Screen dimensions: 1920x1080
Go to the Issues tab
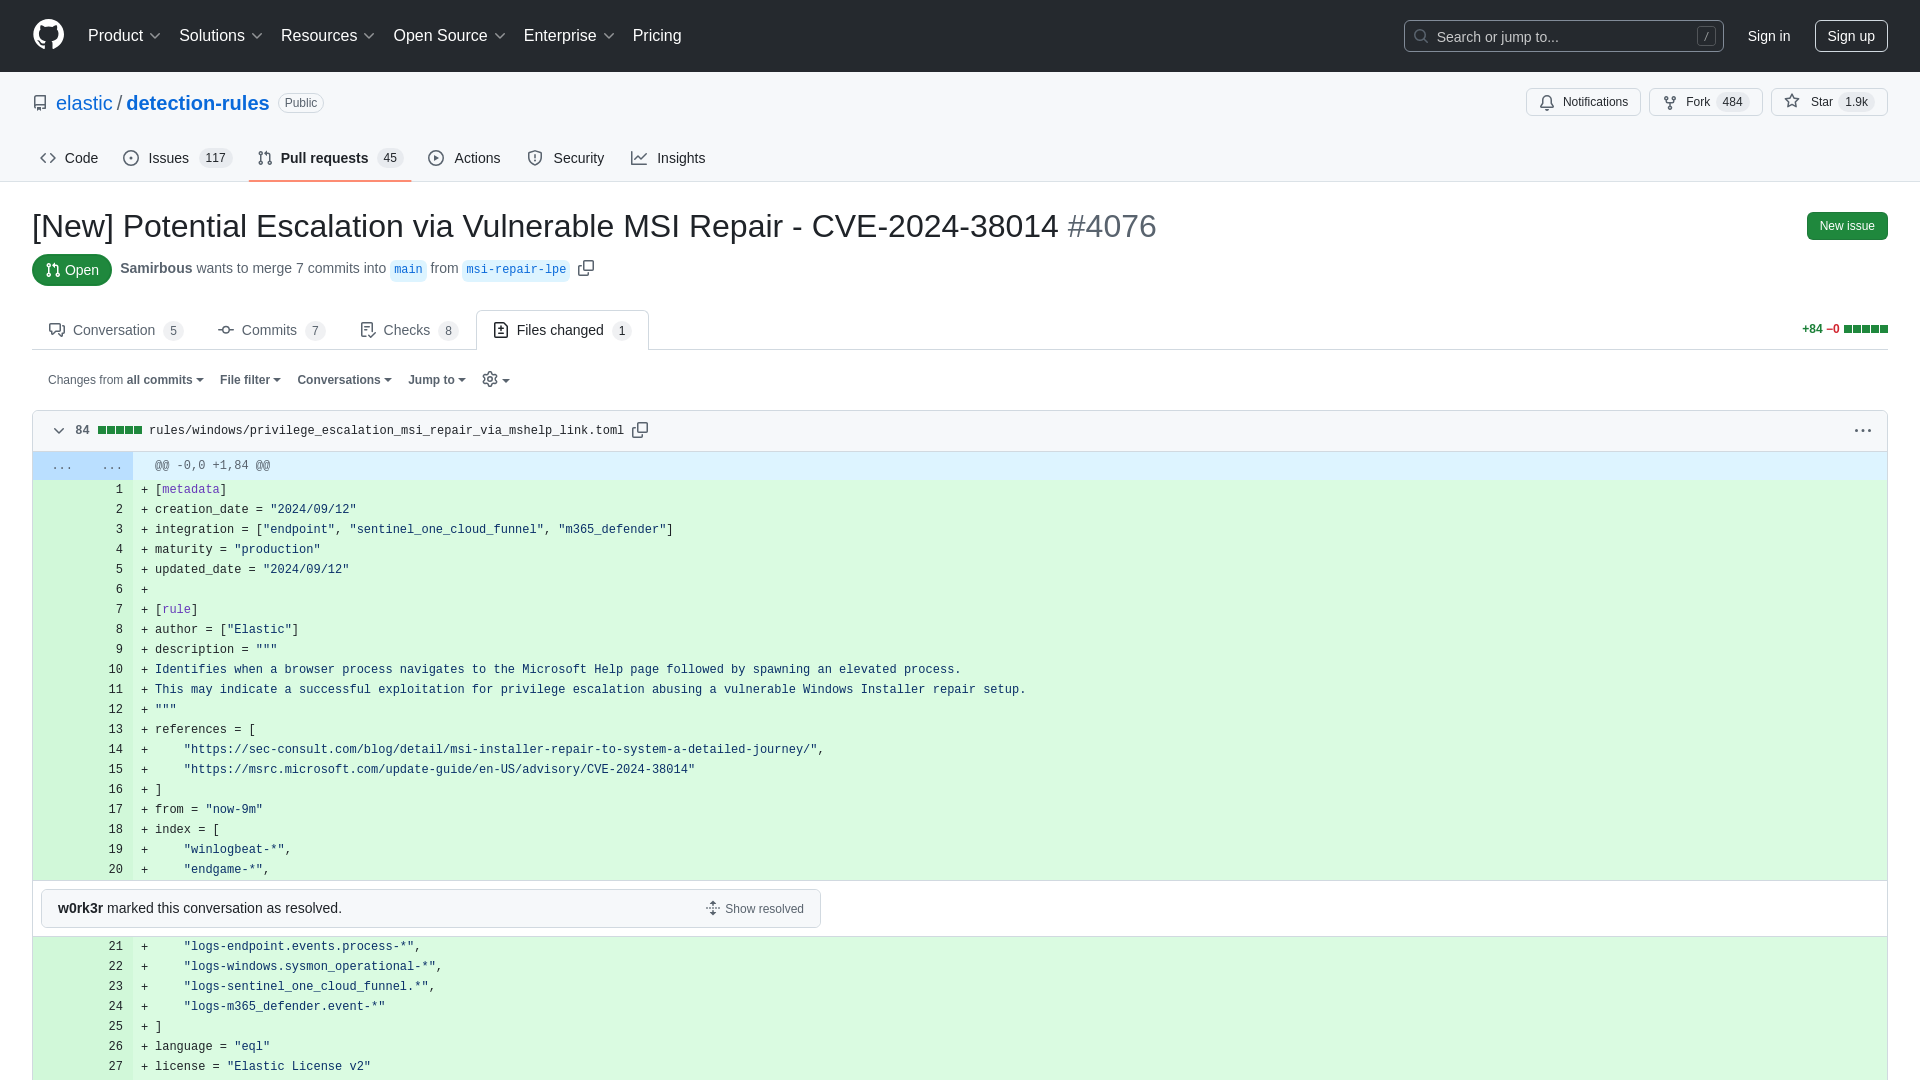[x=177, y=158]
